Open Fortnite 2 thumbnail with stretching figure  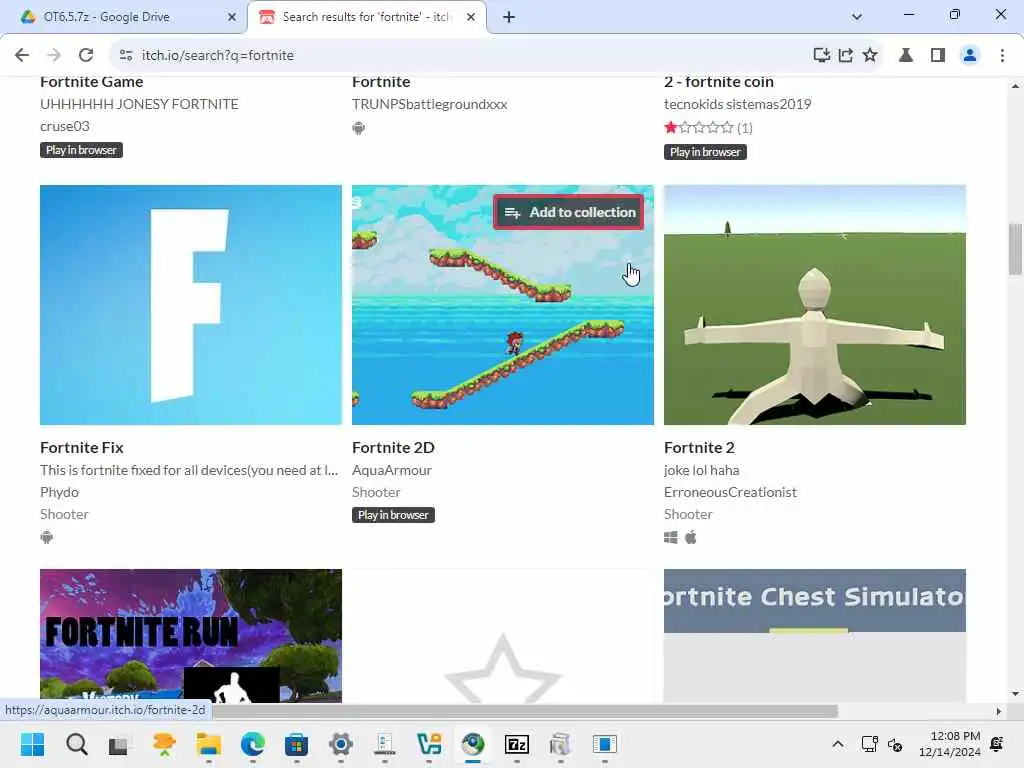[815, 305]
